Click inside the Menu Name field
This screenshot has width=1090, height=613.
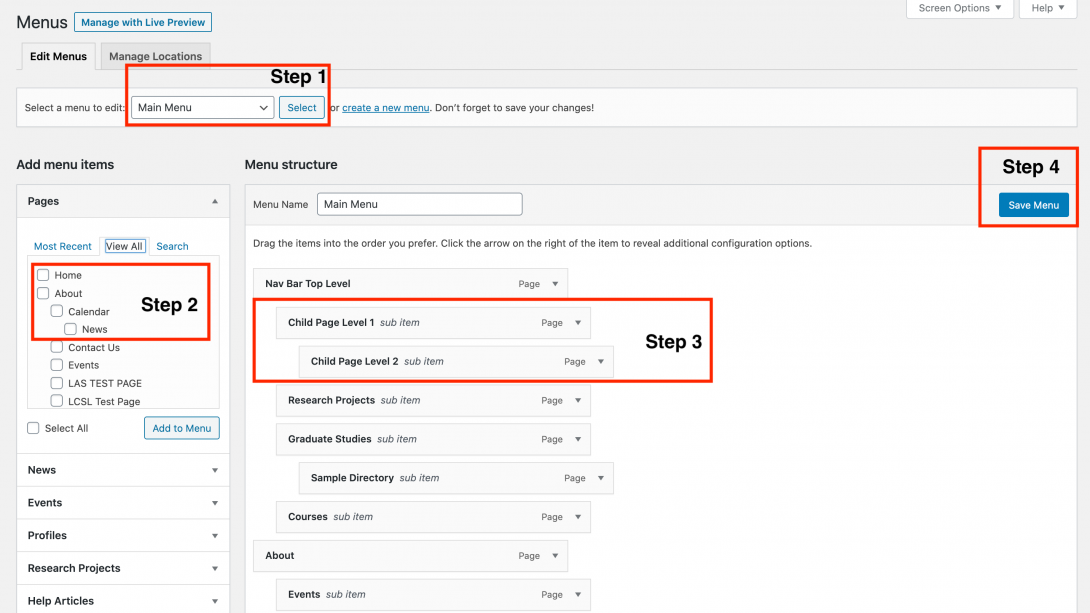(x=419, y=204)
